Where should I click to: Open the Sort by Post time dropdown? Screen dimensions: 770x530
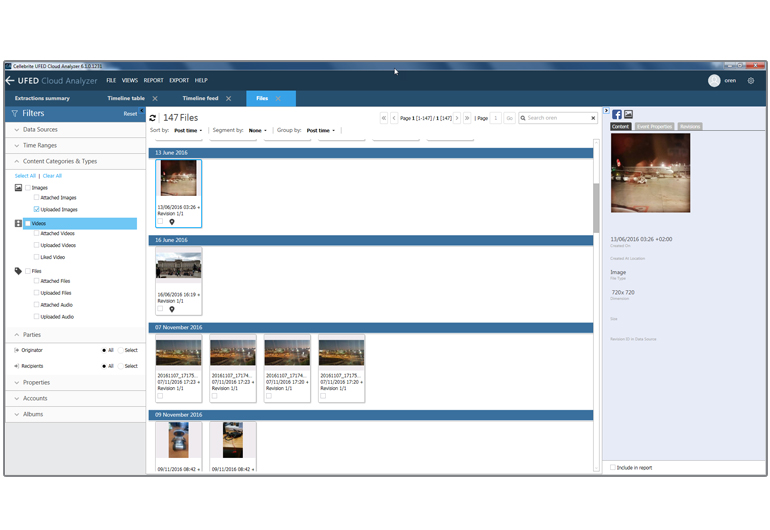click(188, 131)
